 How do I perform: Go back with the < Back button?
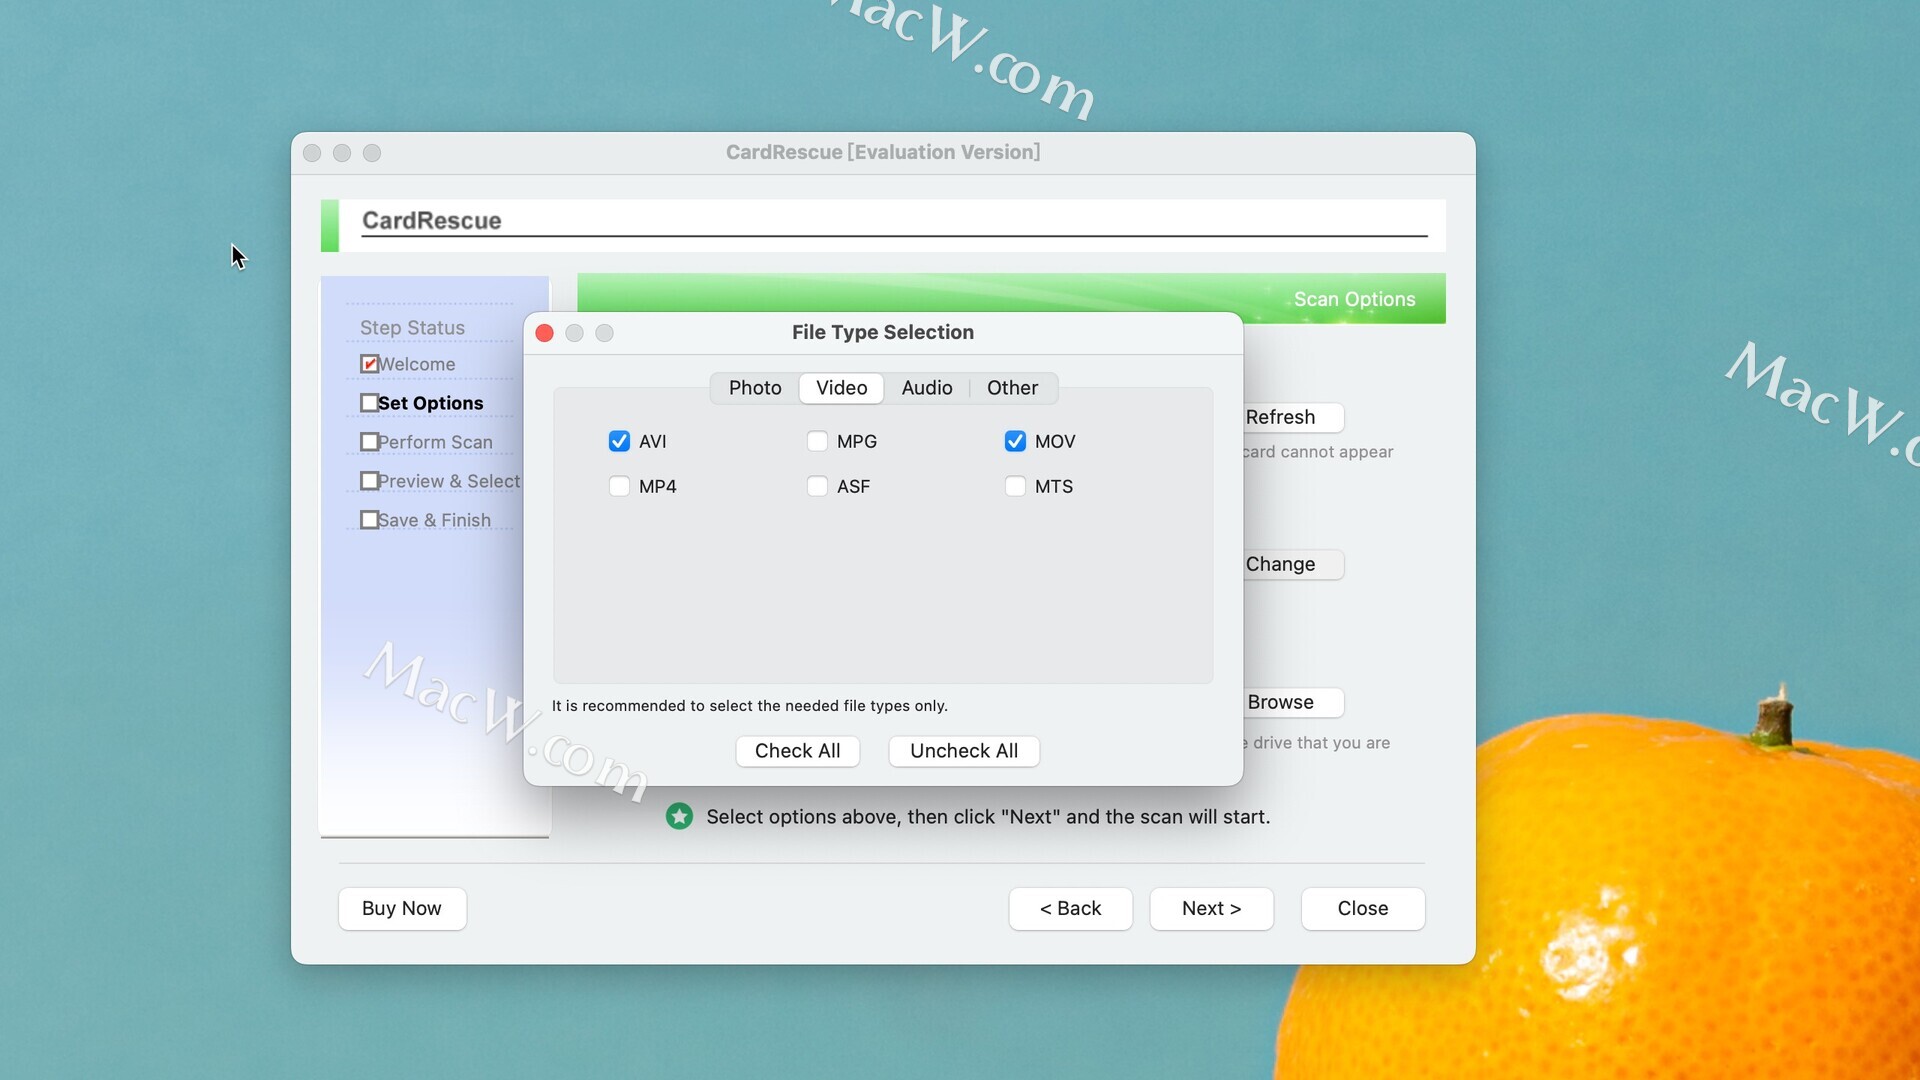[1070, 908]
